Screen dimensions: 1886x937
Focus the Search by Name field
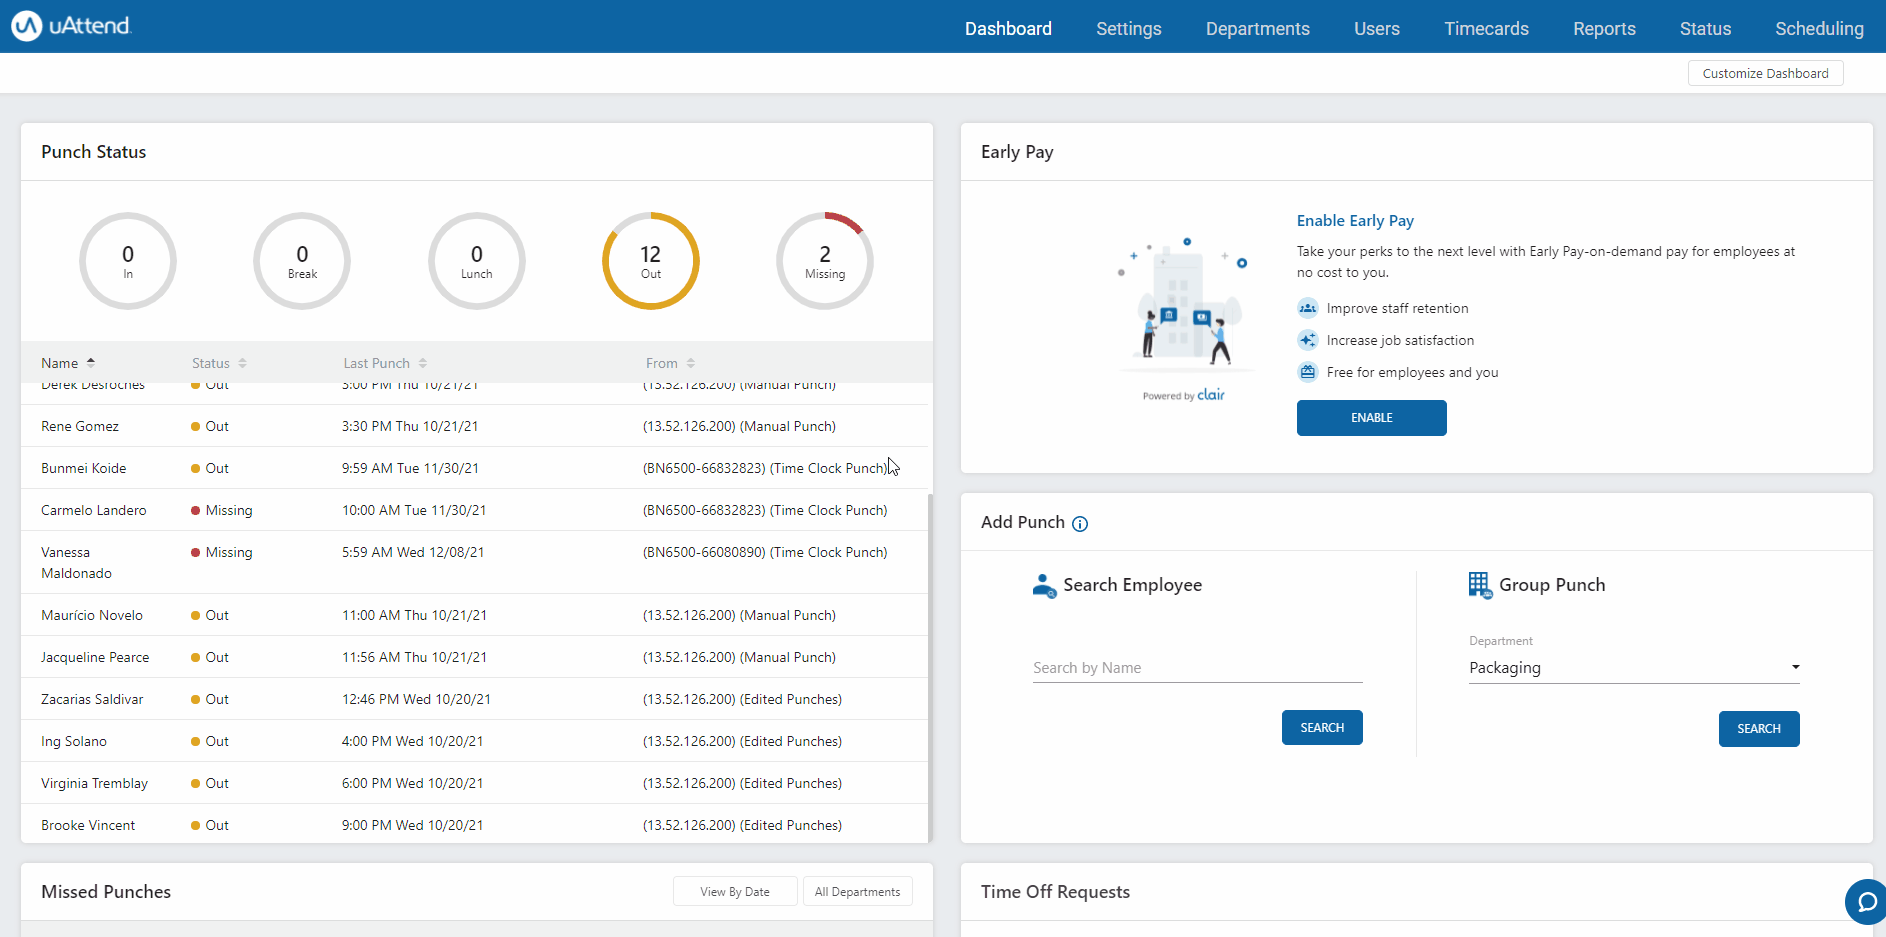pyautogui.click(x=1197, y=668)
